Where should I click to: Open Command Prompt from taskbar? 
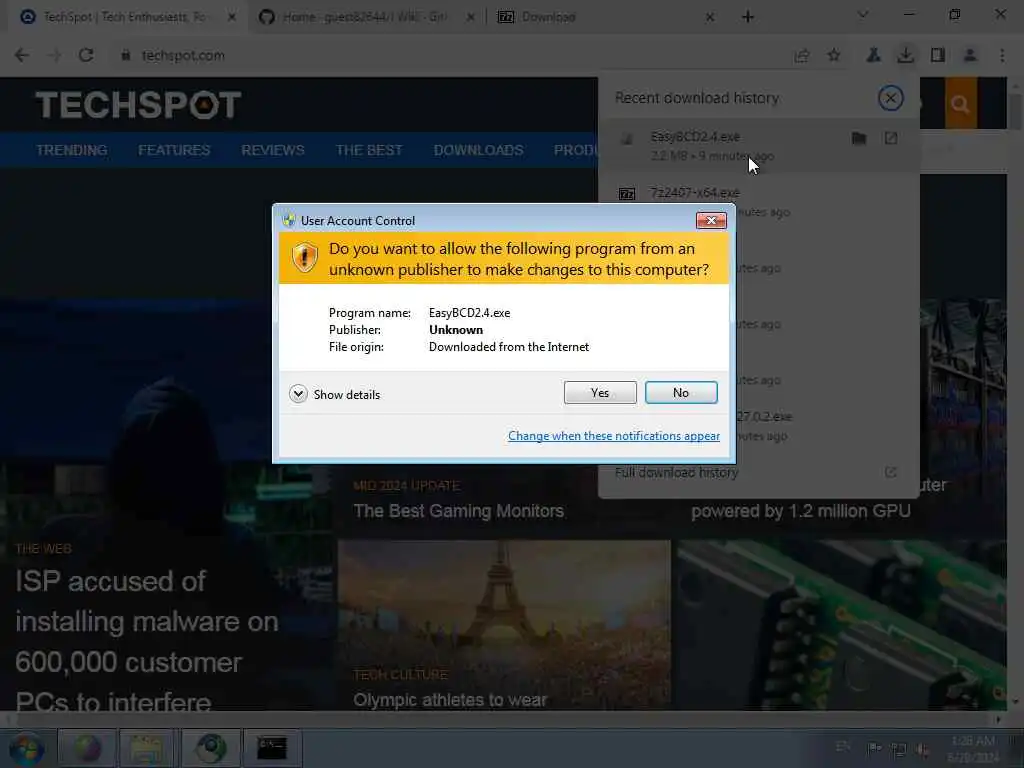pyautogui.click(x=272, y=748)
